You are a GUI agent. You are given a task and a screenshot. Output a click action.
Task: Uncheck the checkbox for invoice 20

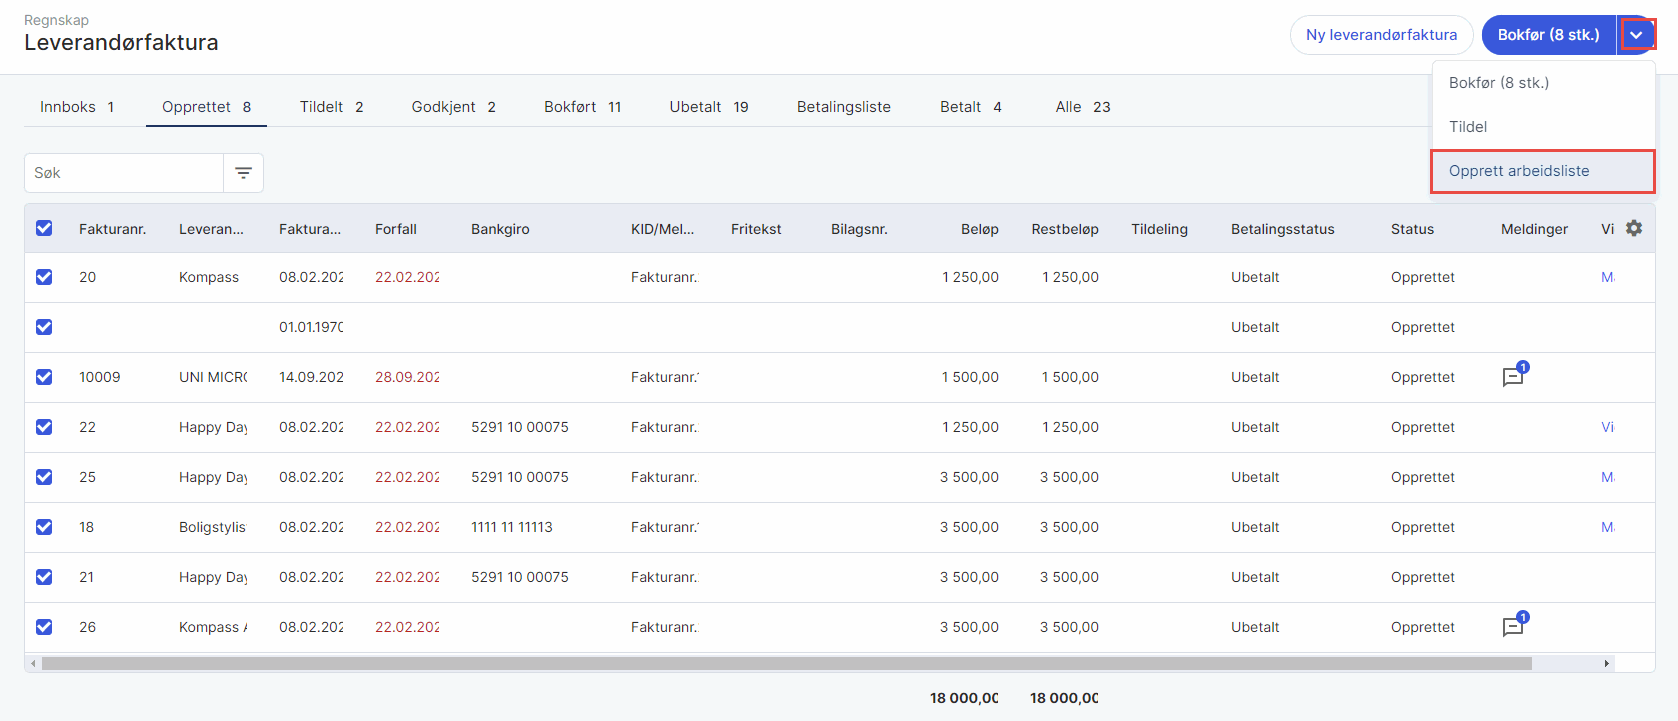coord(44,277)
